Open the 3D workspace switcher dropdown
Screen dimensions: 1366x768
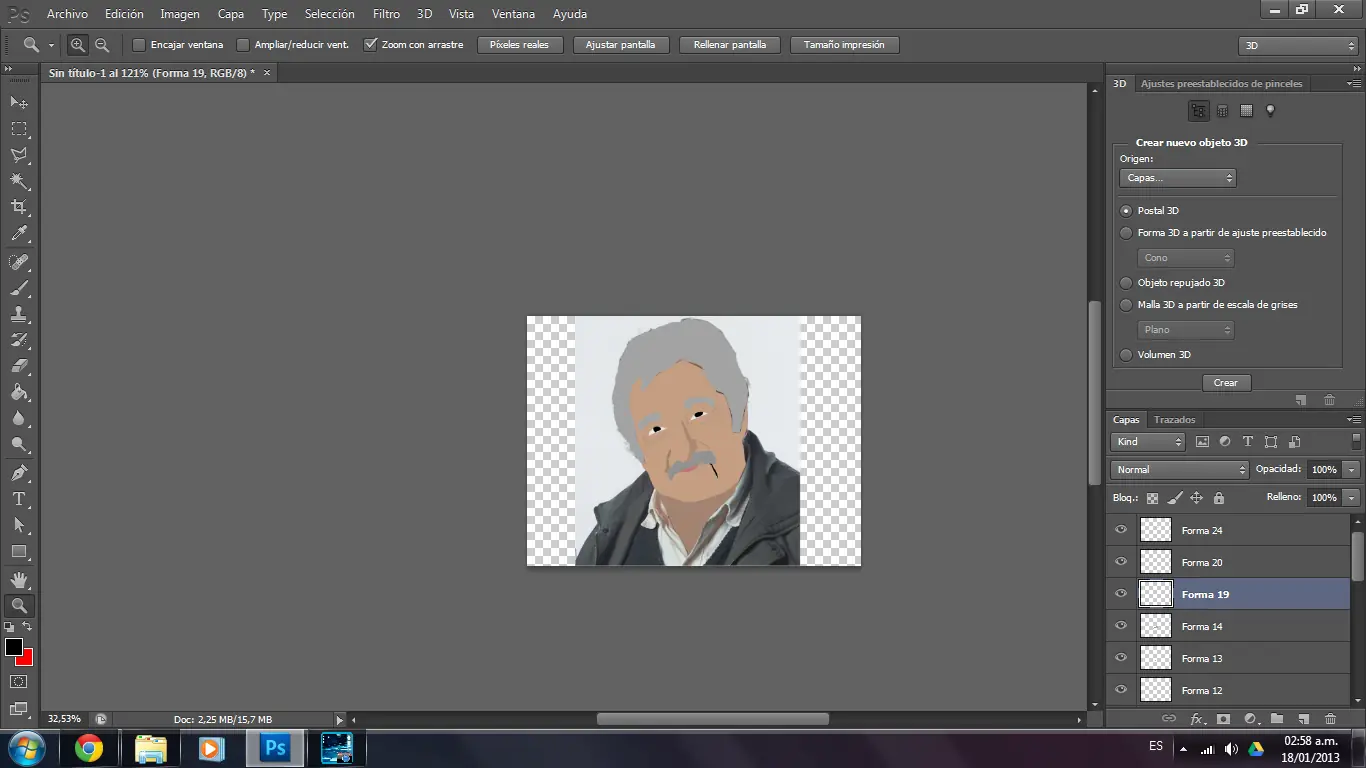pyautogui.click(x=1298, y=46)
